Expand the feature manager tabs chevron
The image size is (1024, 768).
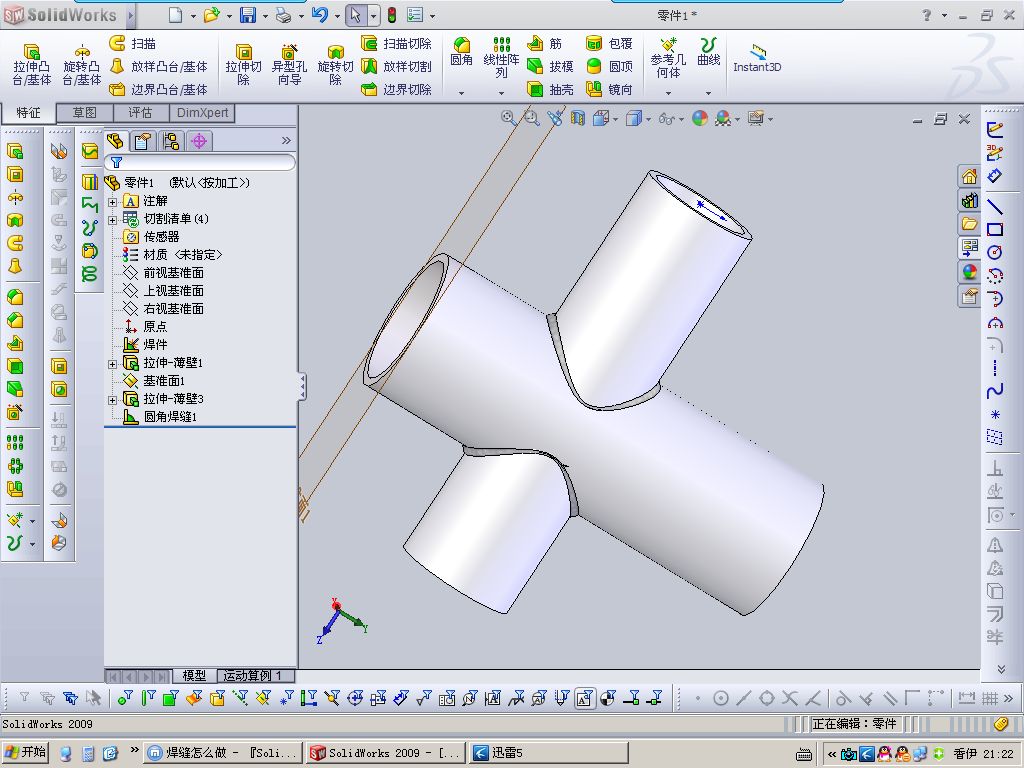coord(286,140)
